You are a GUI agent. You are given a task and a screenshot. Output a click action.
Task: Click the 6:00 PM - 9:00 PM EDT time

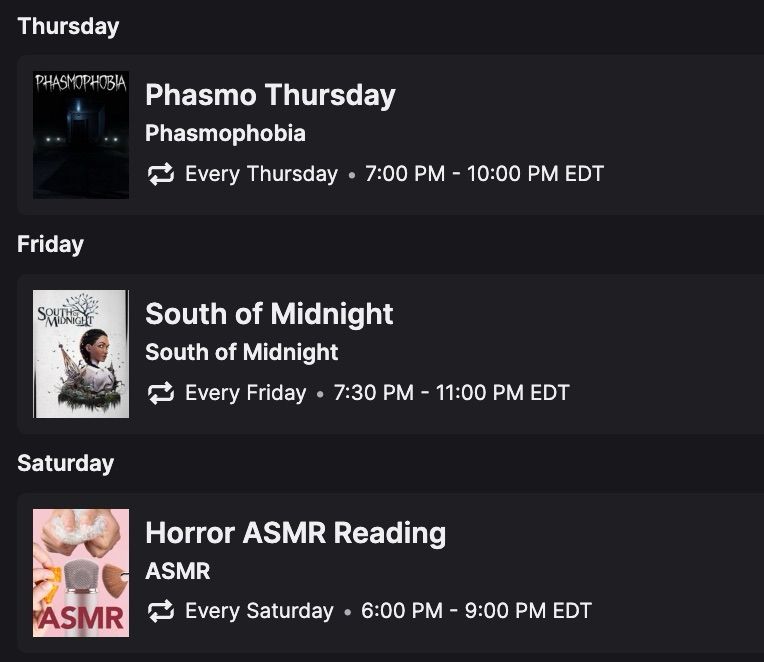pos(476,611)
